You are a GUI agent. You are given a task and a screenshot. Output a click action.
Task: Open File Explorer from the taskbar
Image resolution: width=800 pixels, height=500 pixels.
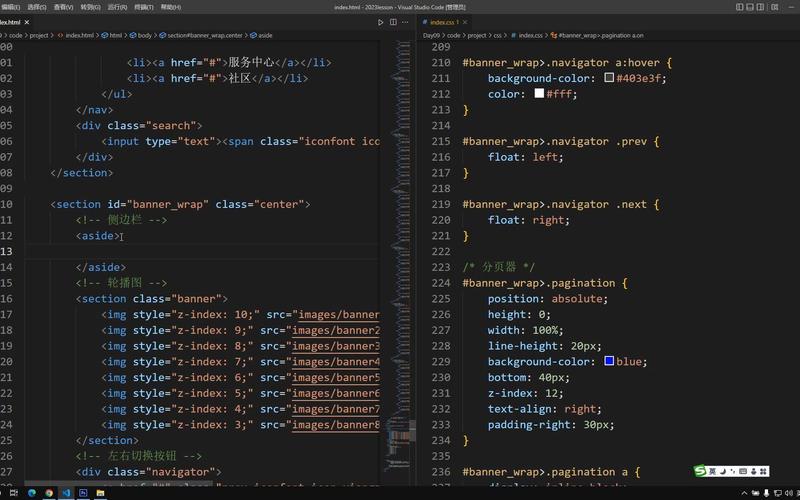[101, 493]
